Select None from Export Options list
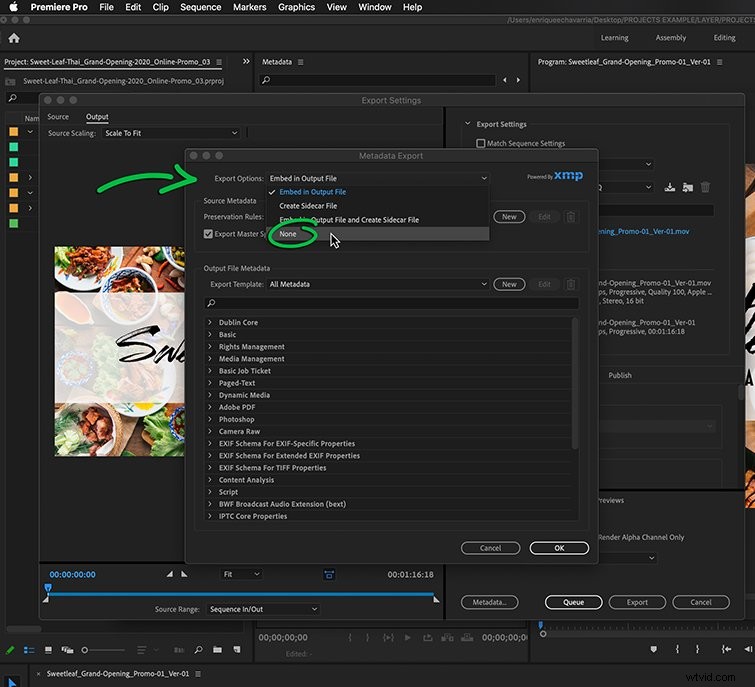This screenshot has width=755, height=687. tap(378, 234)
